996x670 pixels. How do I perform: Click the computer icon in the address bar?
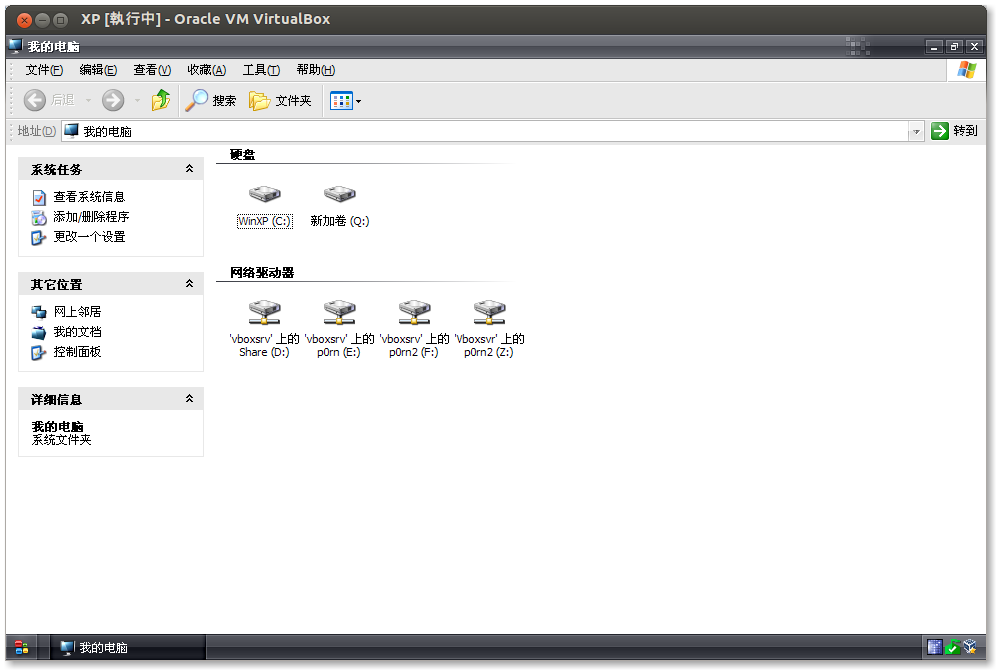[72, 131]
